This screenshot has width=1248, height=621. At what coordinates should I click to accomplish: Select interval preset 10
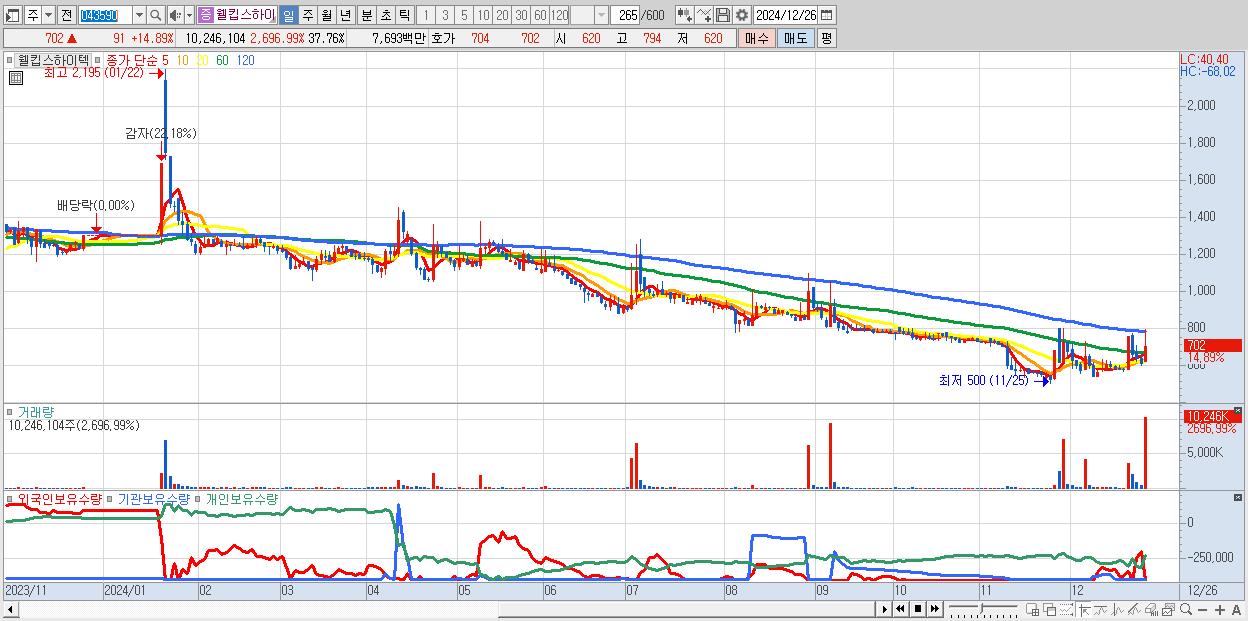(483, 15)
